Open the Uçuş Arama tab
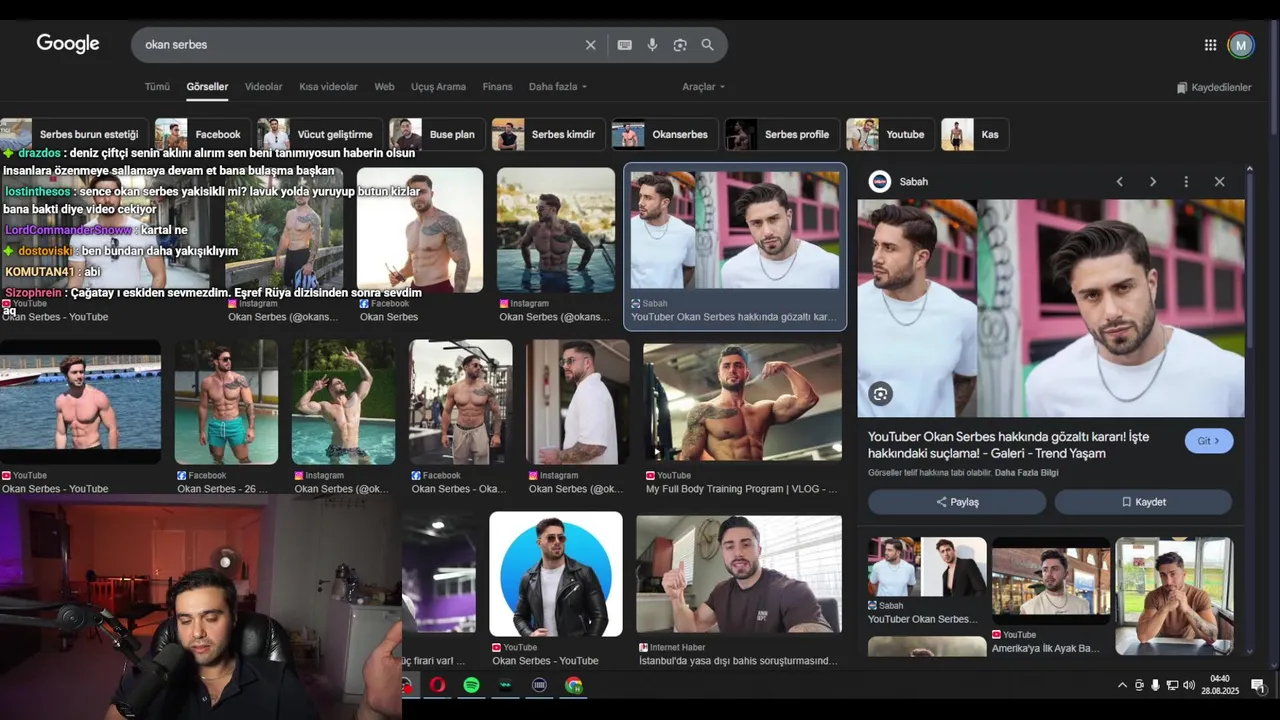 (438, 87)
